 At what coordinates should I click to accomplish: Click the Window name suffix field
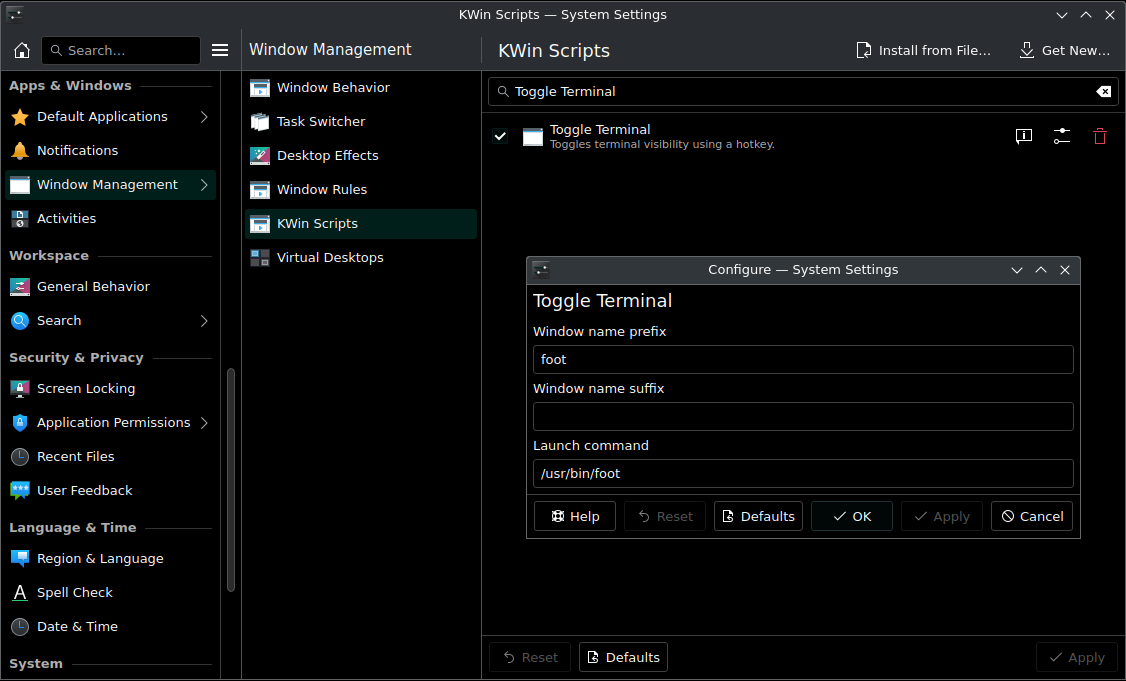803,417
